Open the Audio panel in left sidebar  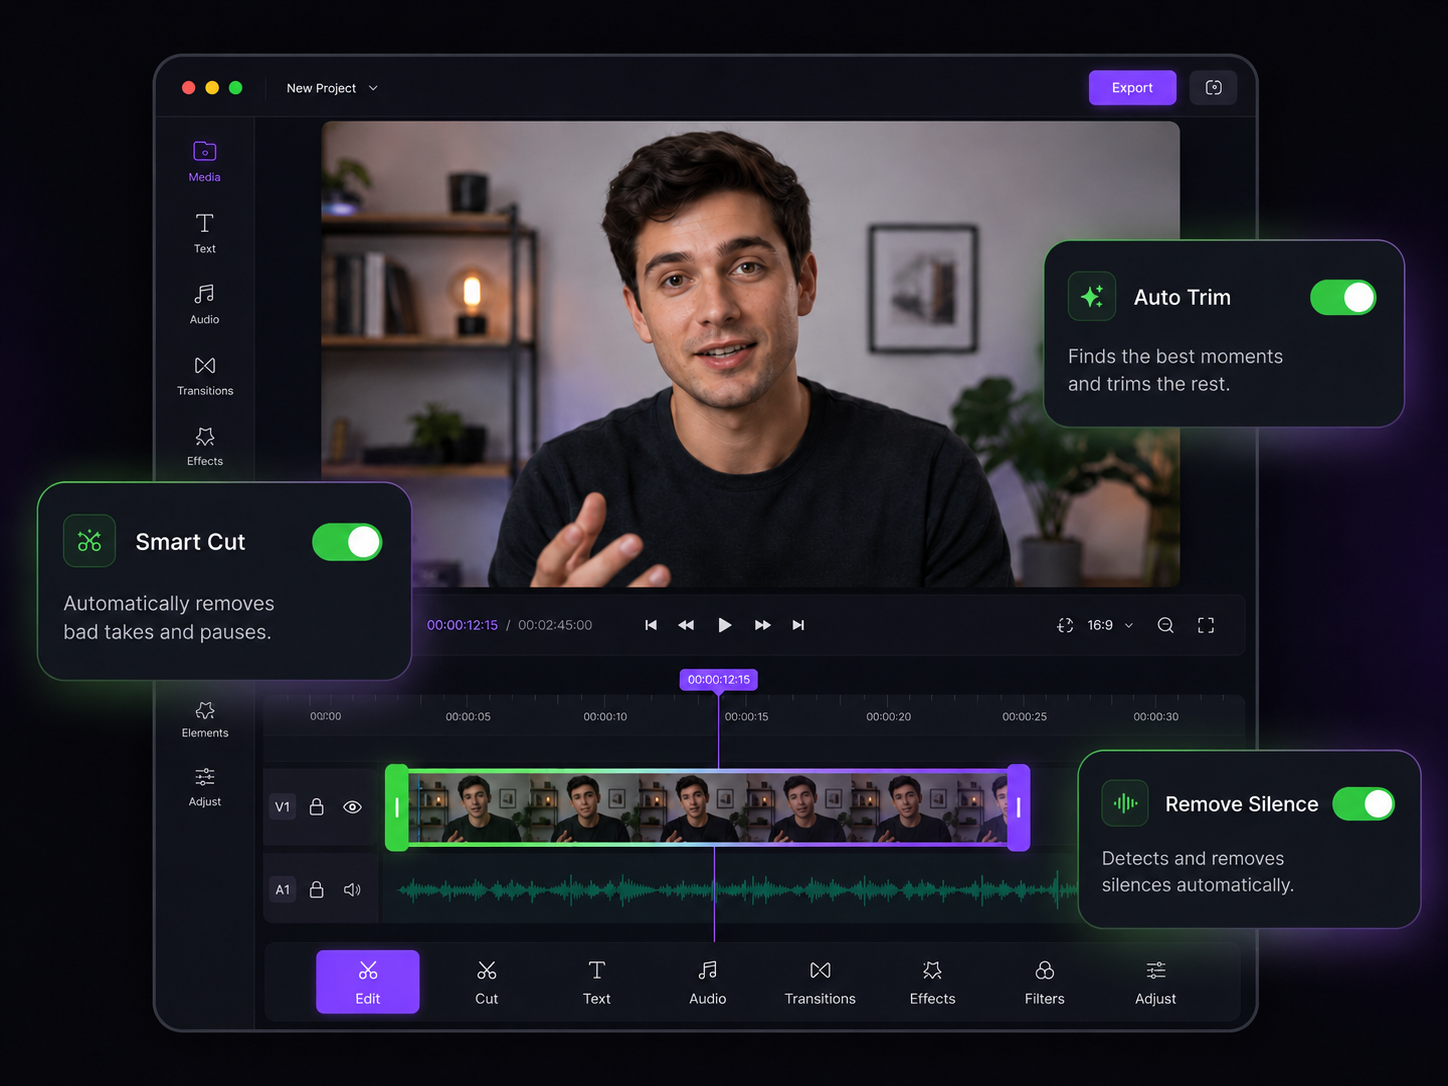pyautogui.click(x=205, y=304)
